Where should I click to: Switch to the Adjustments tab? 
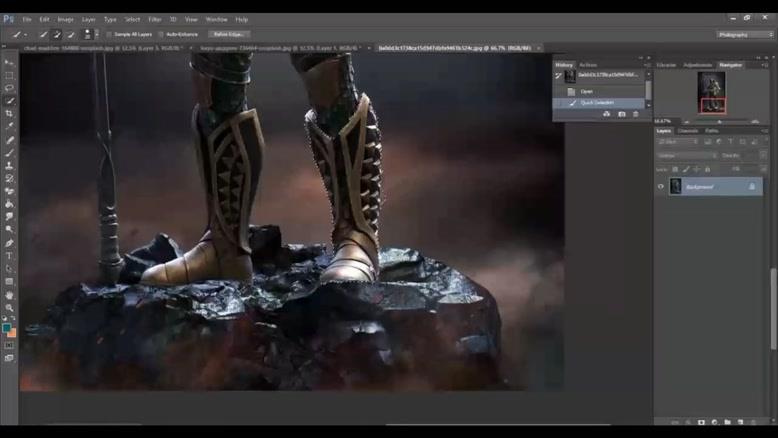pos(698,65)
